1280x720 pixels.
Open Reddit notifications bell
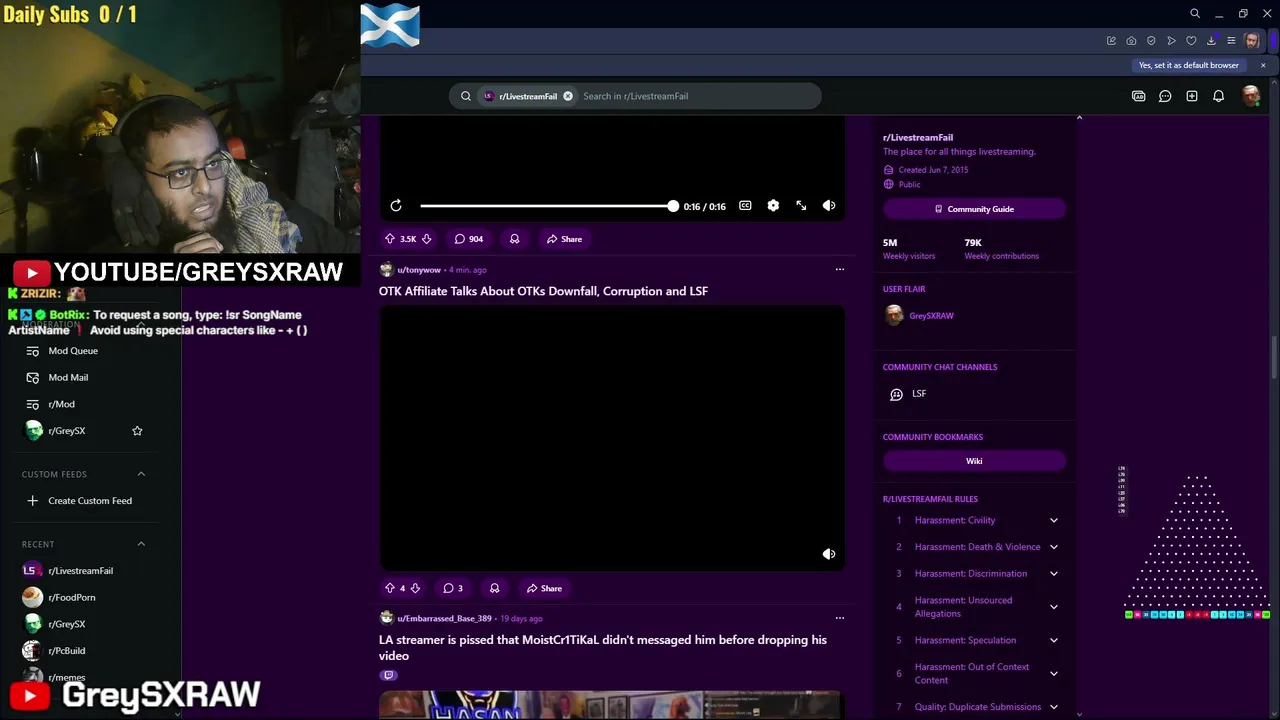[x=1218, y=96]
